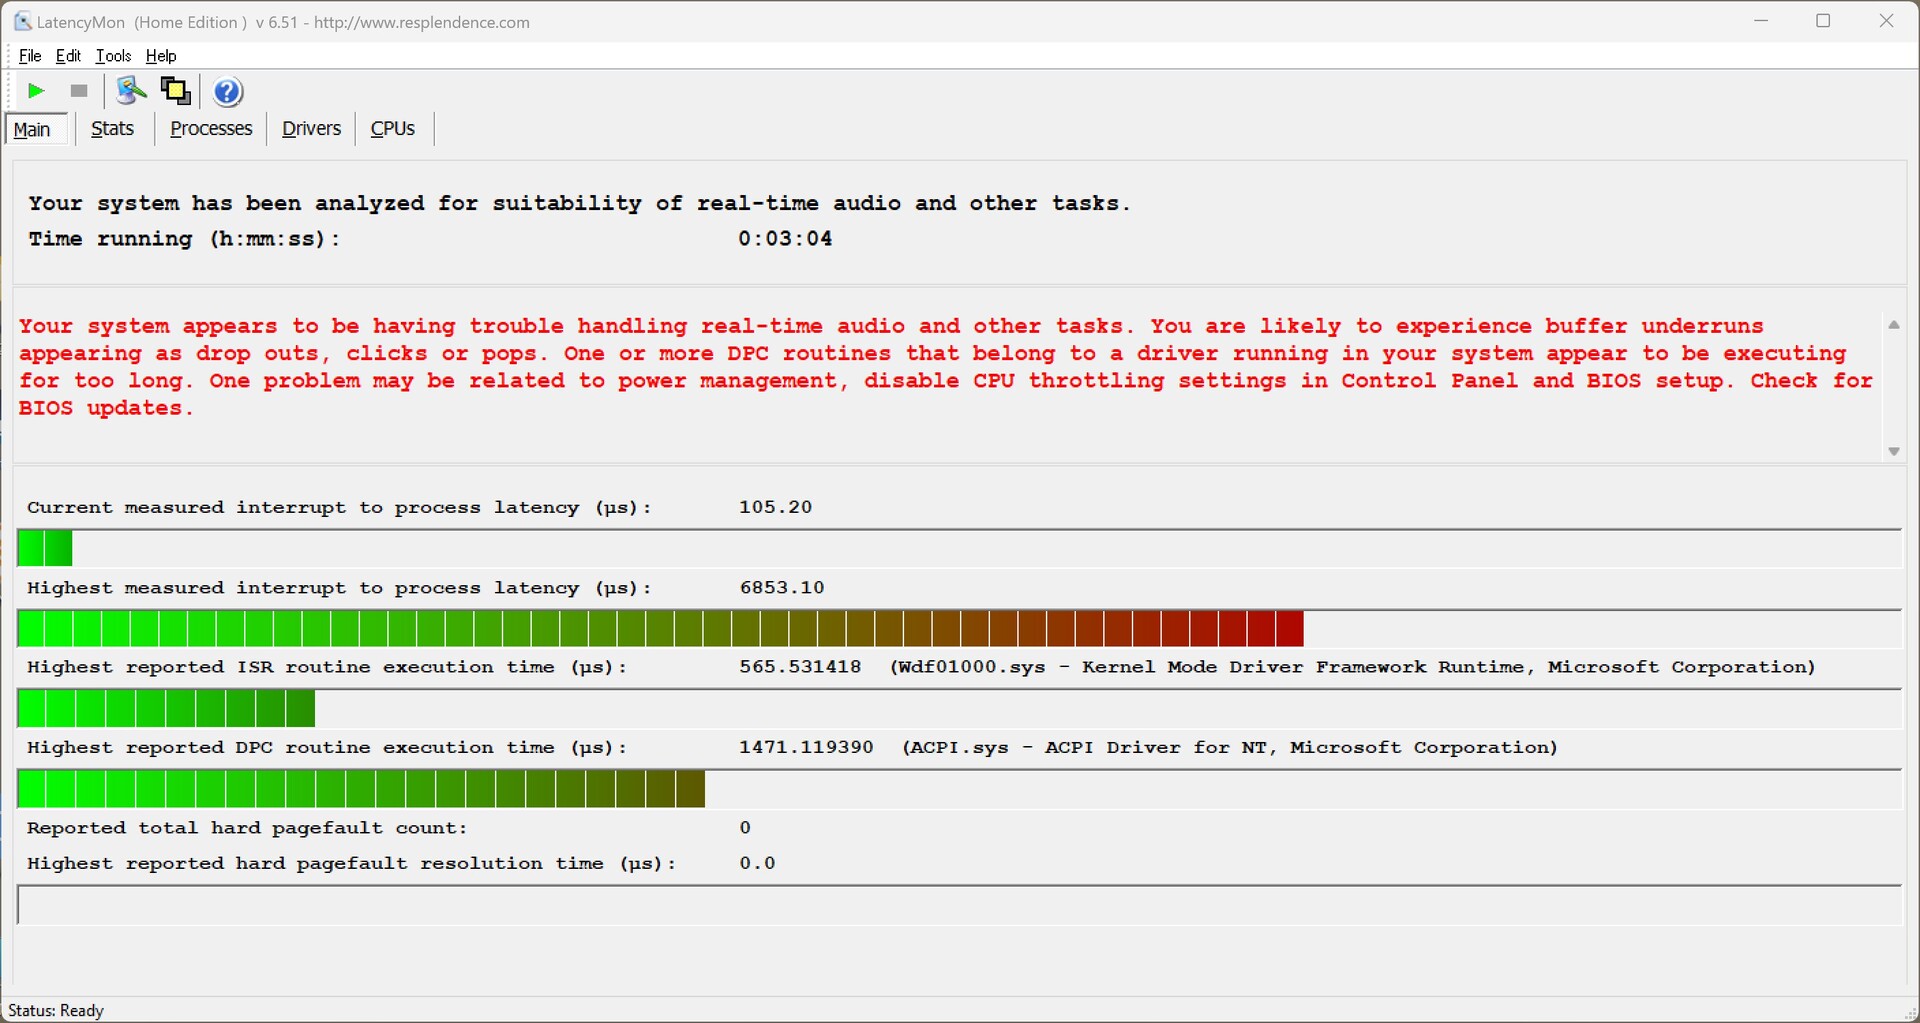The width and height of the screenshot is (1920, 1023).
Task: Click the overlapping yellow squares icon
Action: 176,91
